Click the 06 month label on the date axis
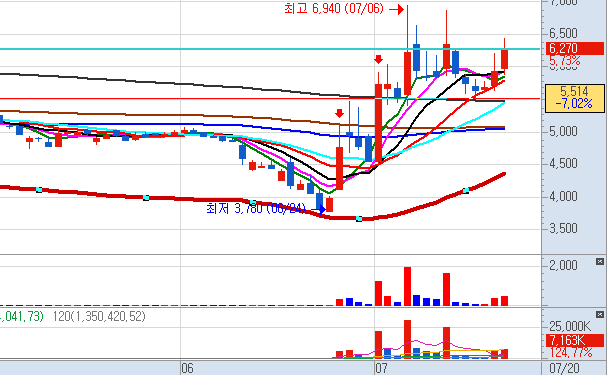Image resolution: width=607 pixels, height=375 pixels. point(187,368)
